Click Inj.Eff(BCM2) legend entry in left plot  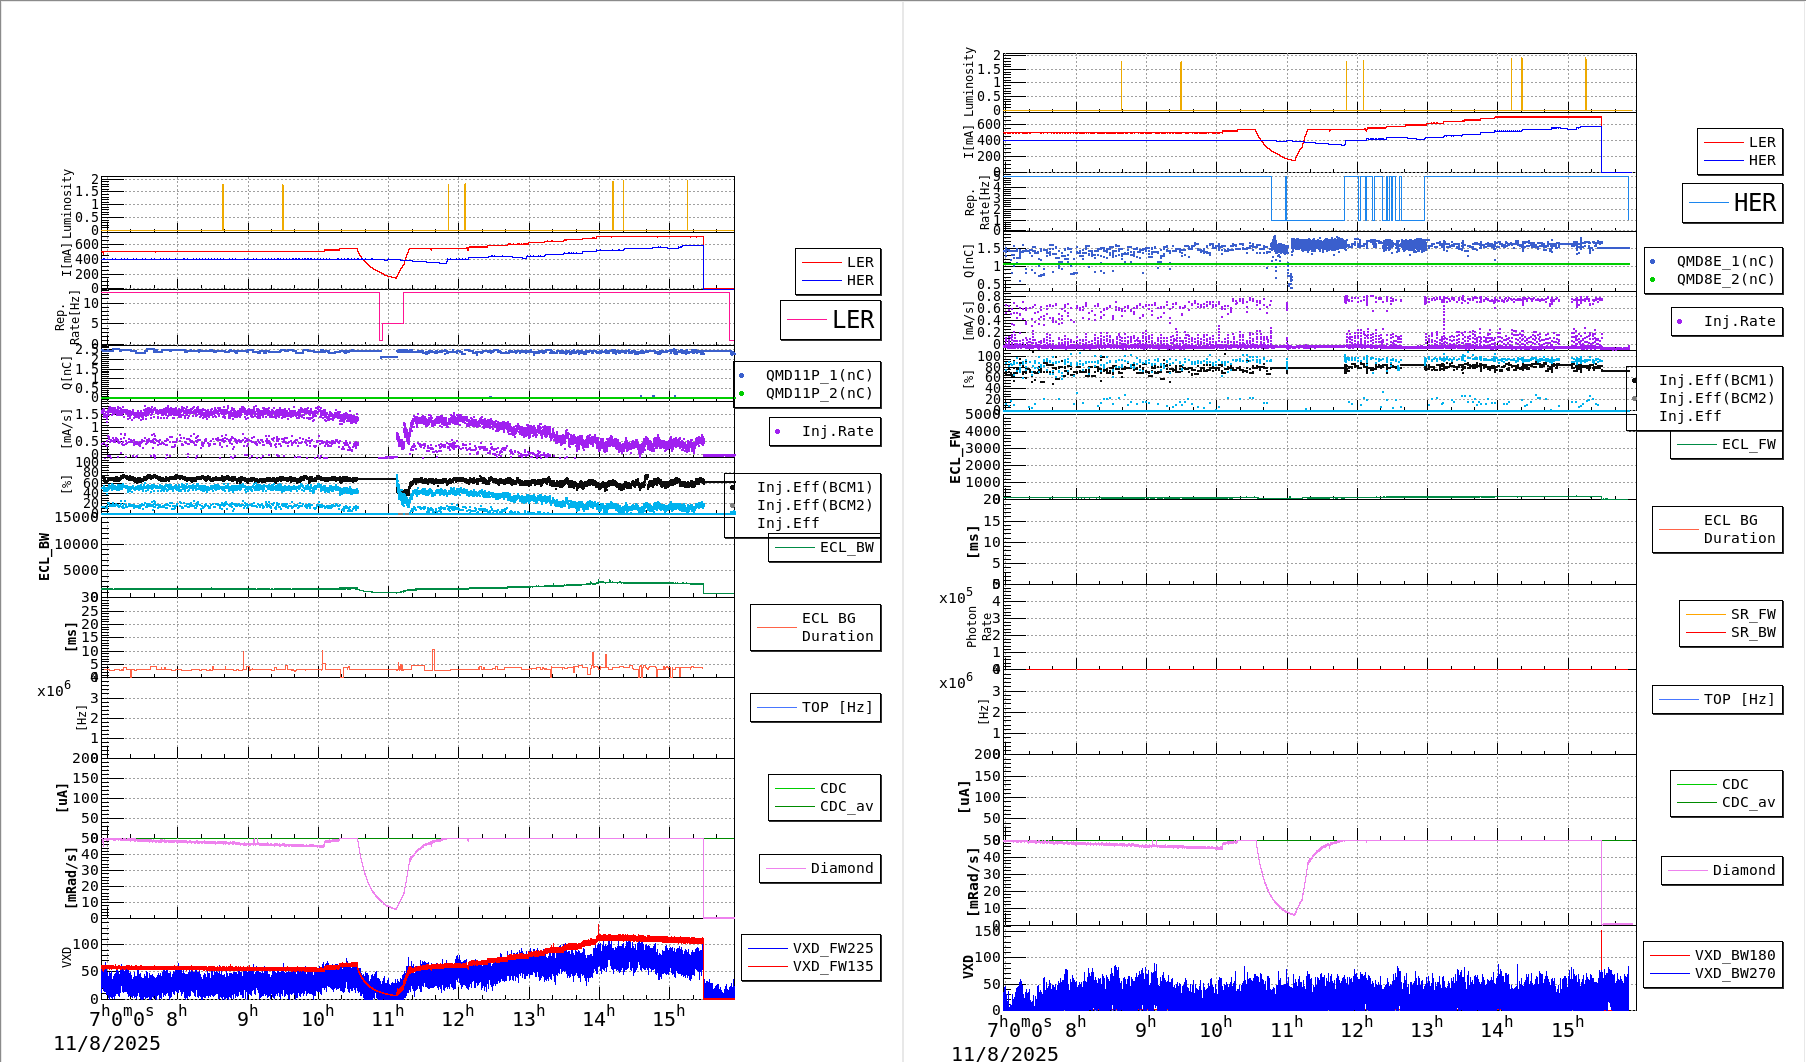click(x=814, y=505)
